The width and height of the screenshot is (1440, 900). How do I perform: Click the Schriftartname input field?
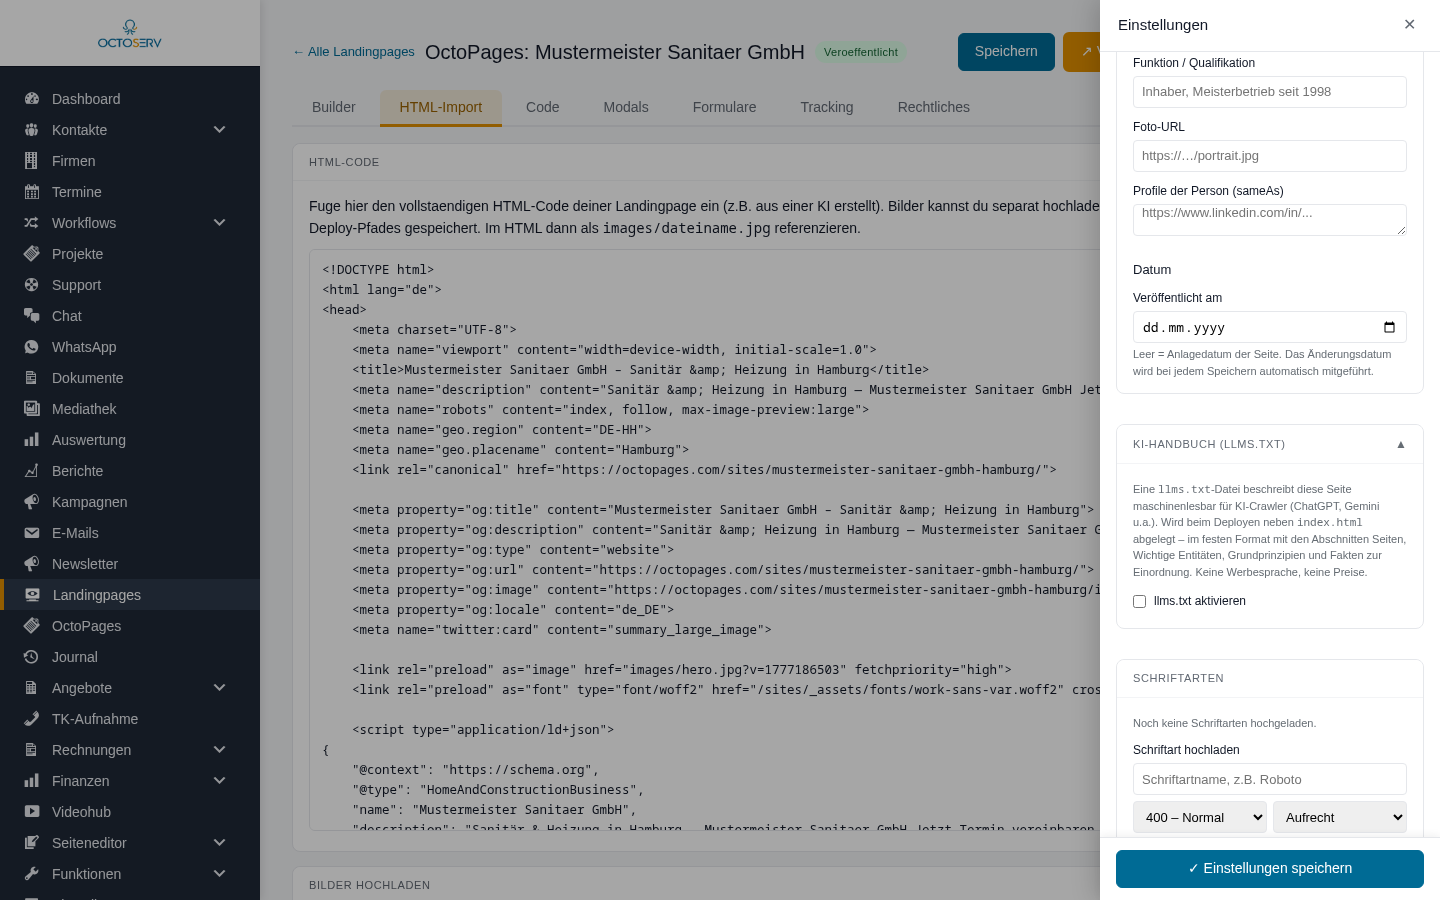[1270, 779]
